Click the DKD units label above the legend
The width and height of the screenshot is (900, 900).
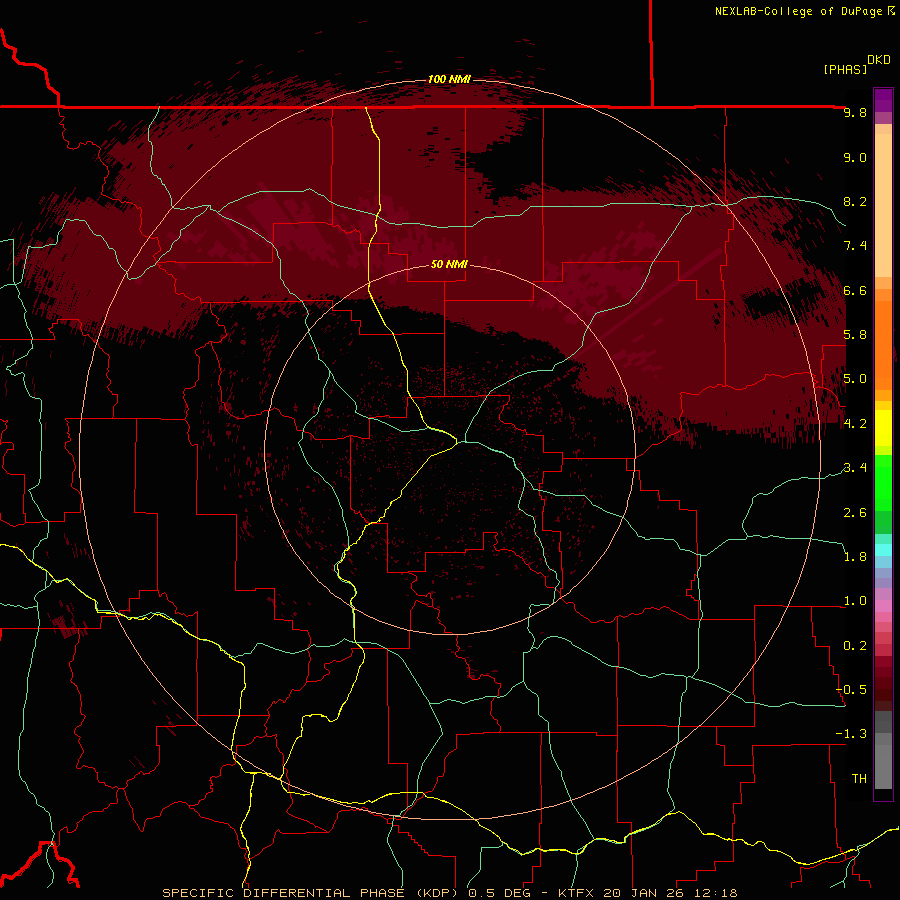click(879, 60)
